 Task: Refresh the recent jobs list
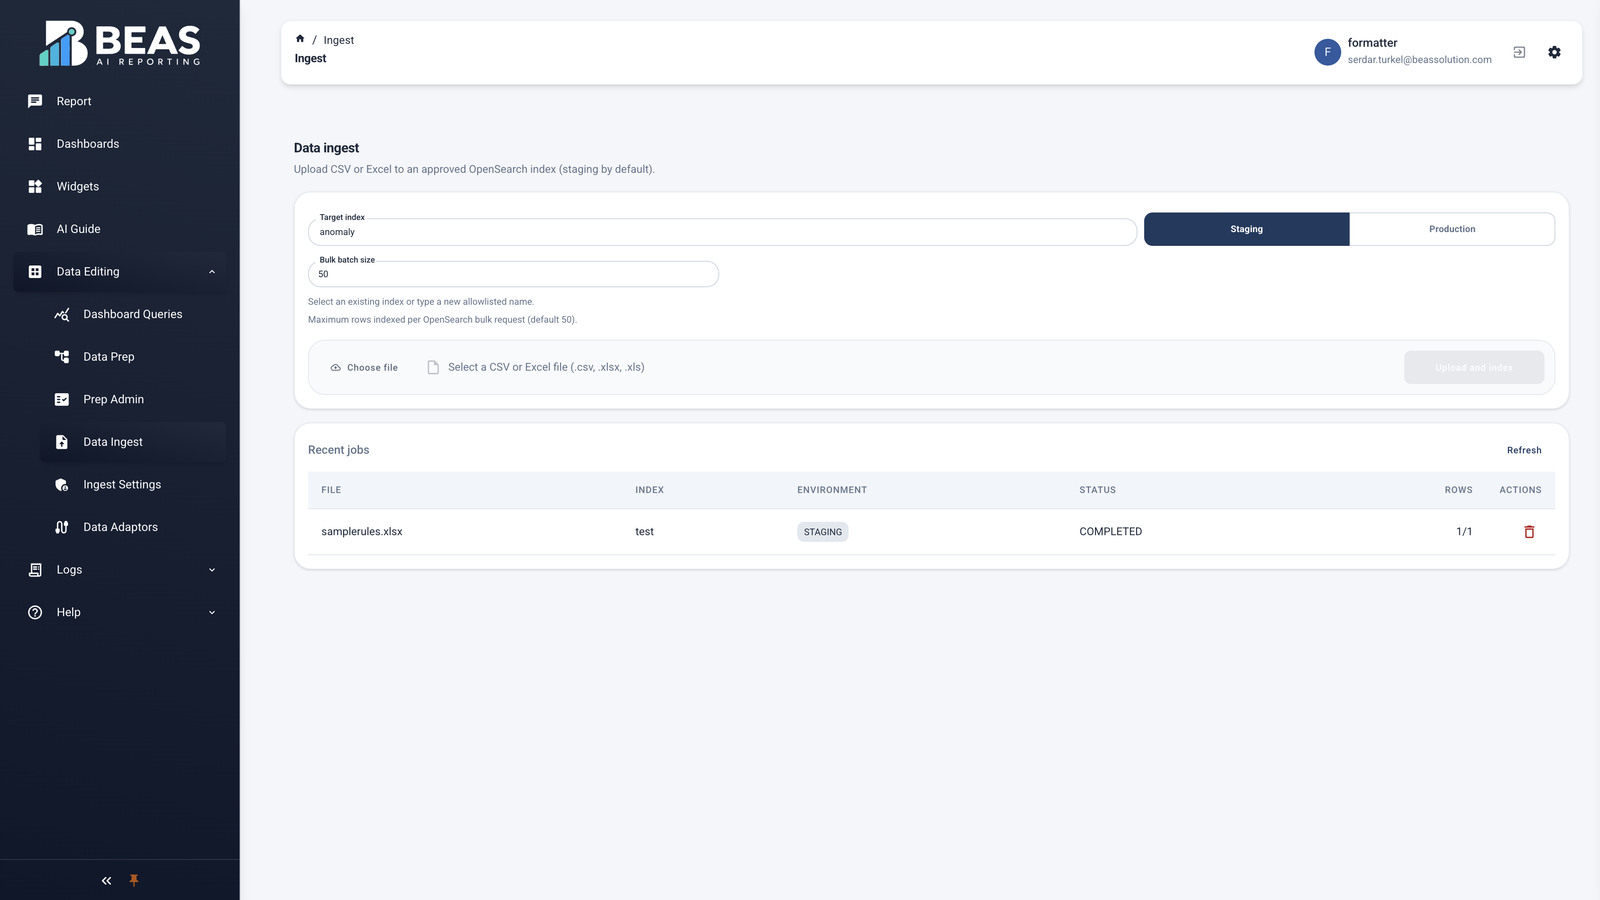pos(1524,450)
